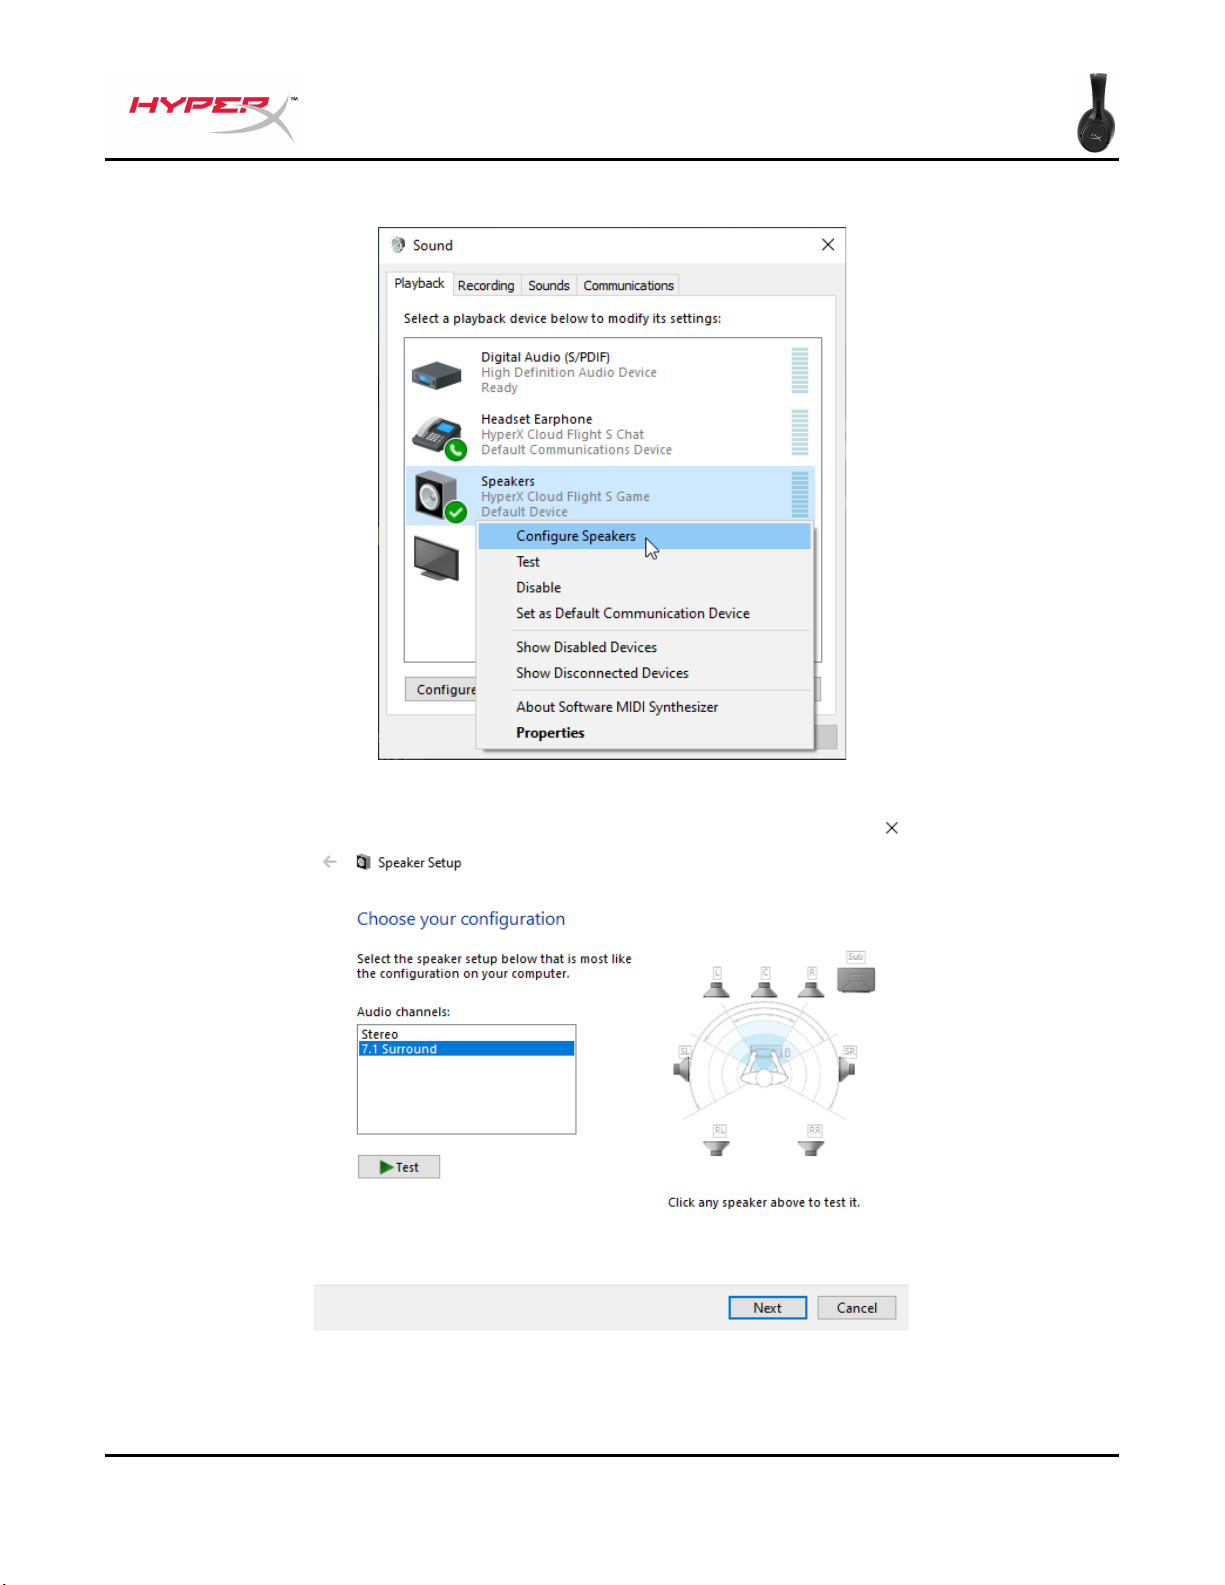
Task: Click the Headset Earphone telephone icon
Action: click(x=437, y=436)
